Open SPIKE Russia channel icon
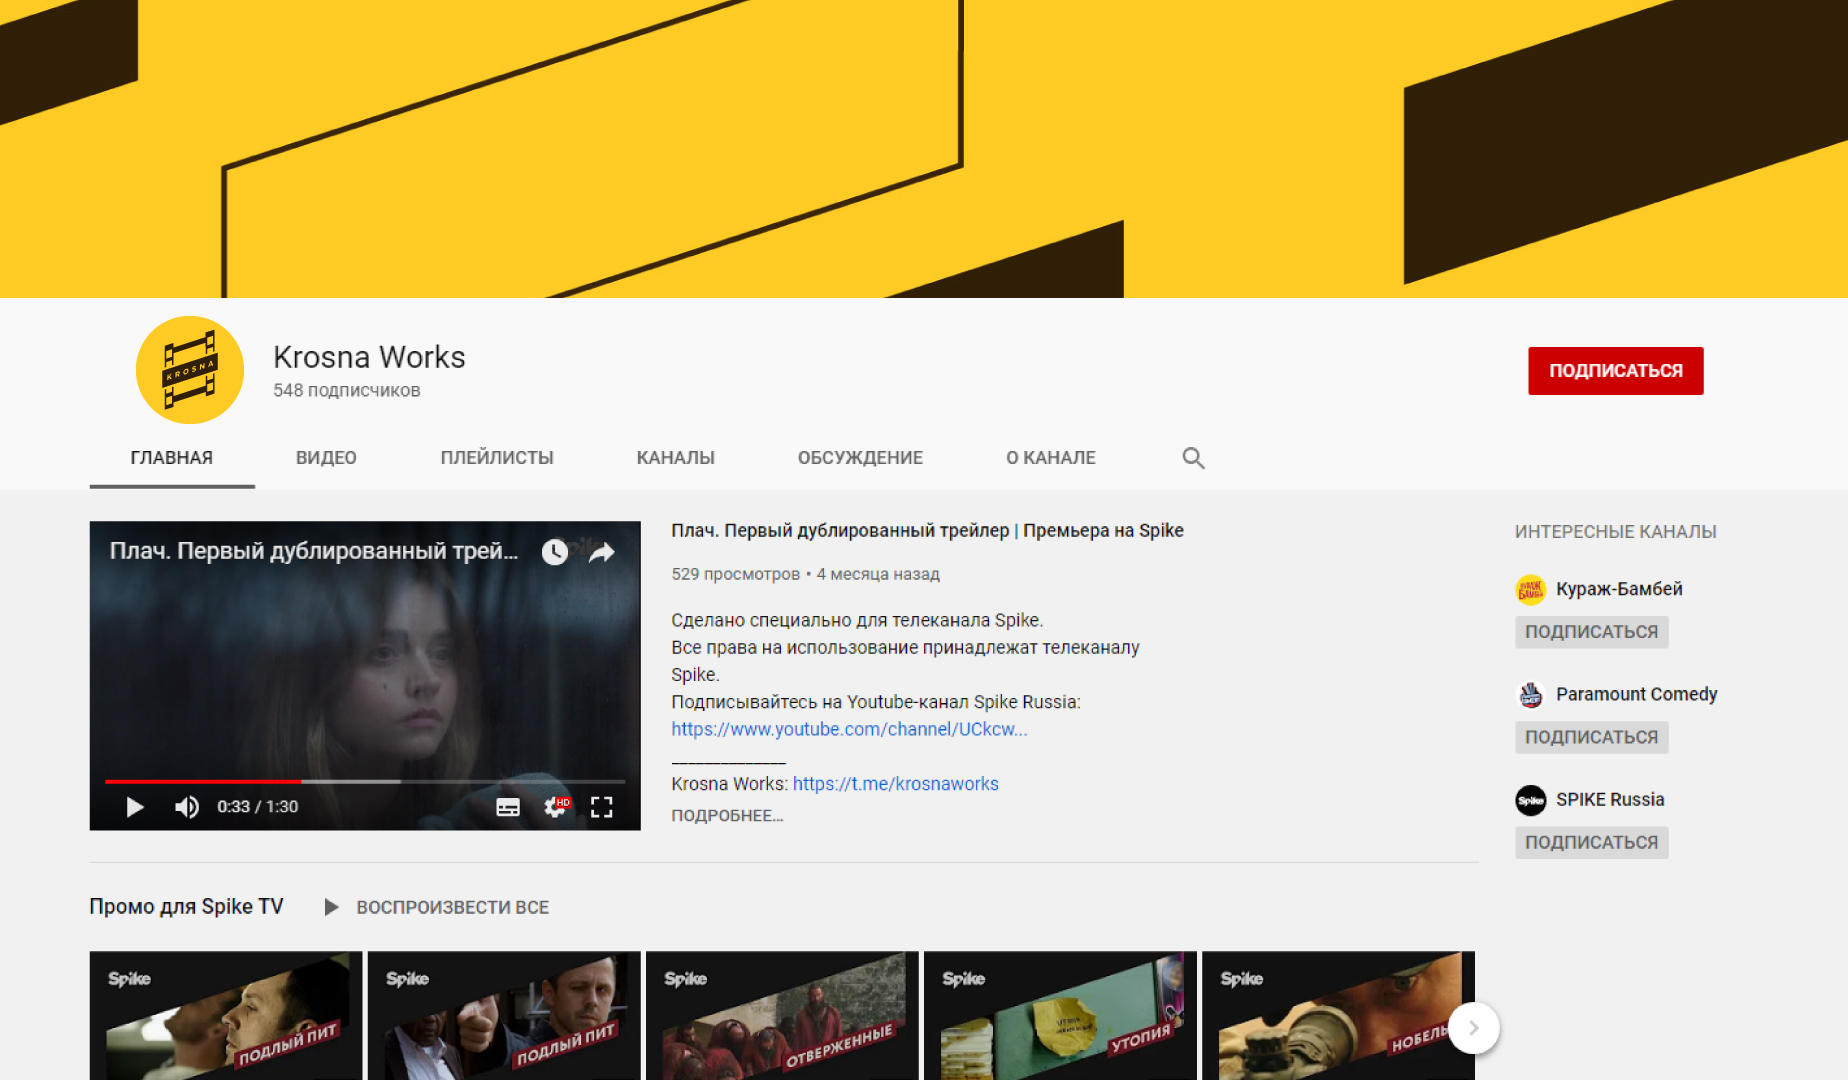1848x1080 pixels. coord(1531,800)
